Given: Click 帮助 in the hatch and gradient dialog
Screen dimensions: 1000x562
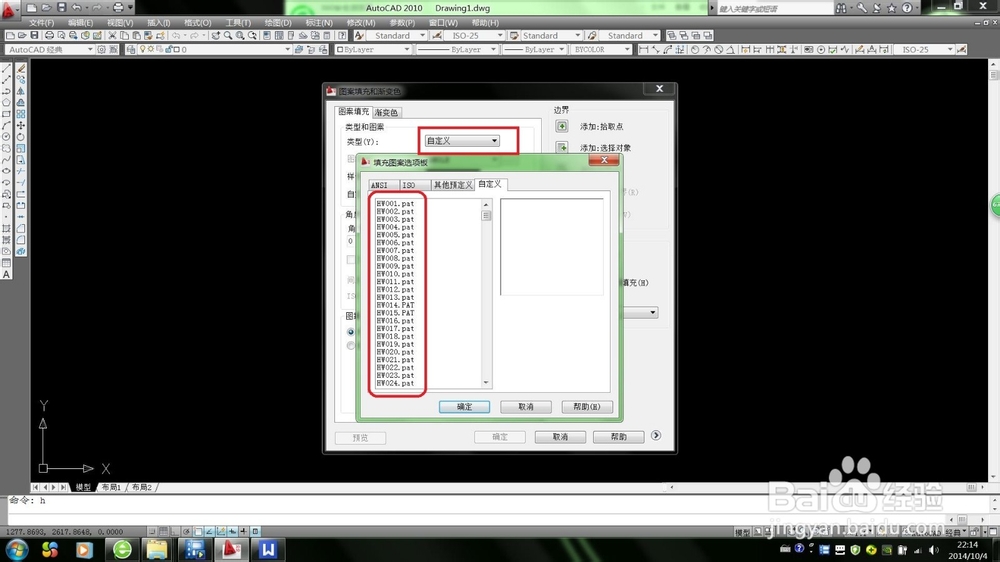Looking at the screenshot, I should pos(618,437).
